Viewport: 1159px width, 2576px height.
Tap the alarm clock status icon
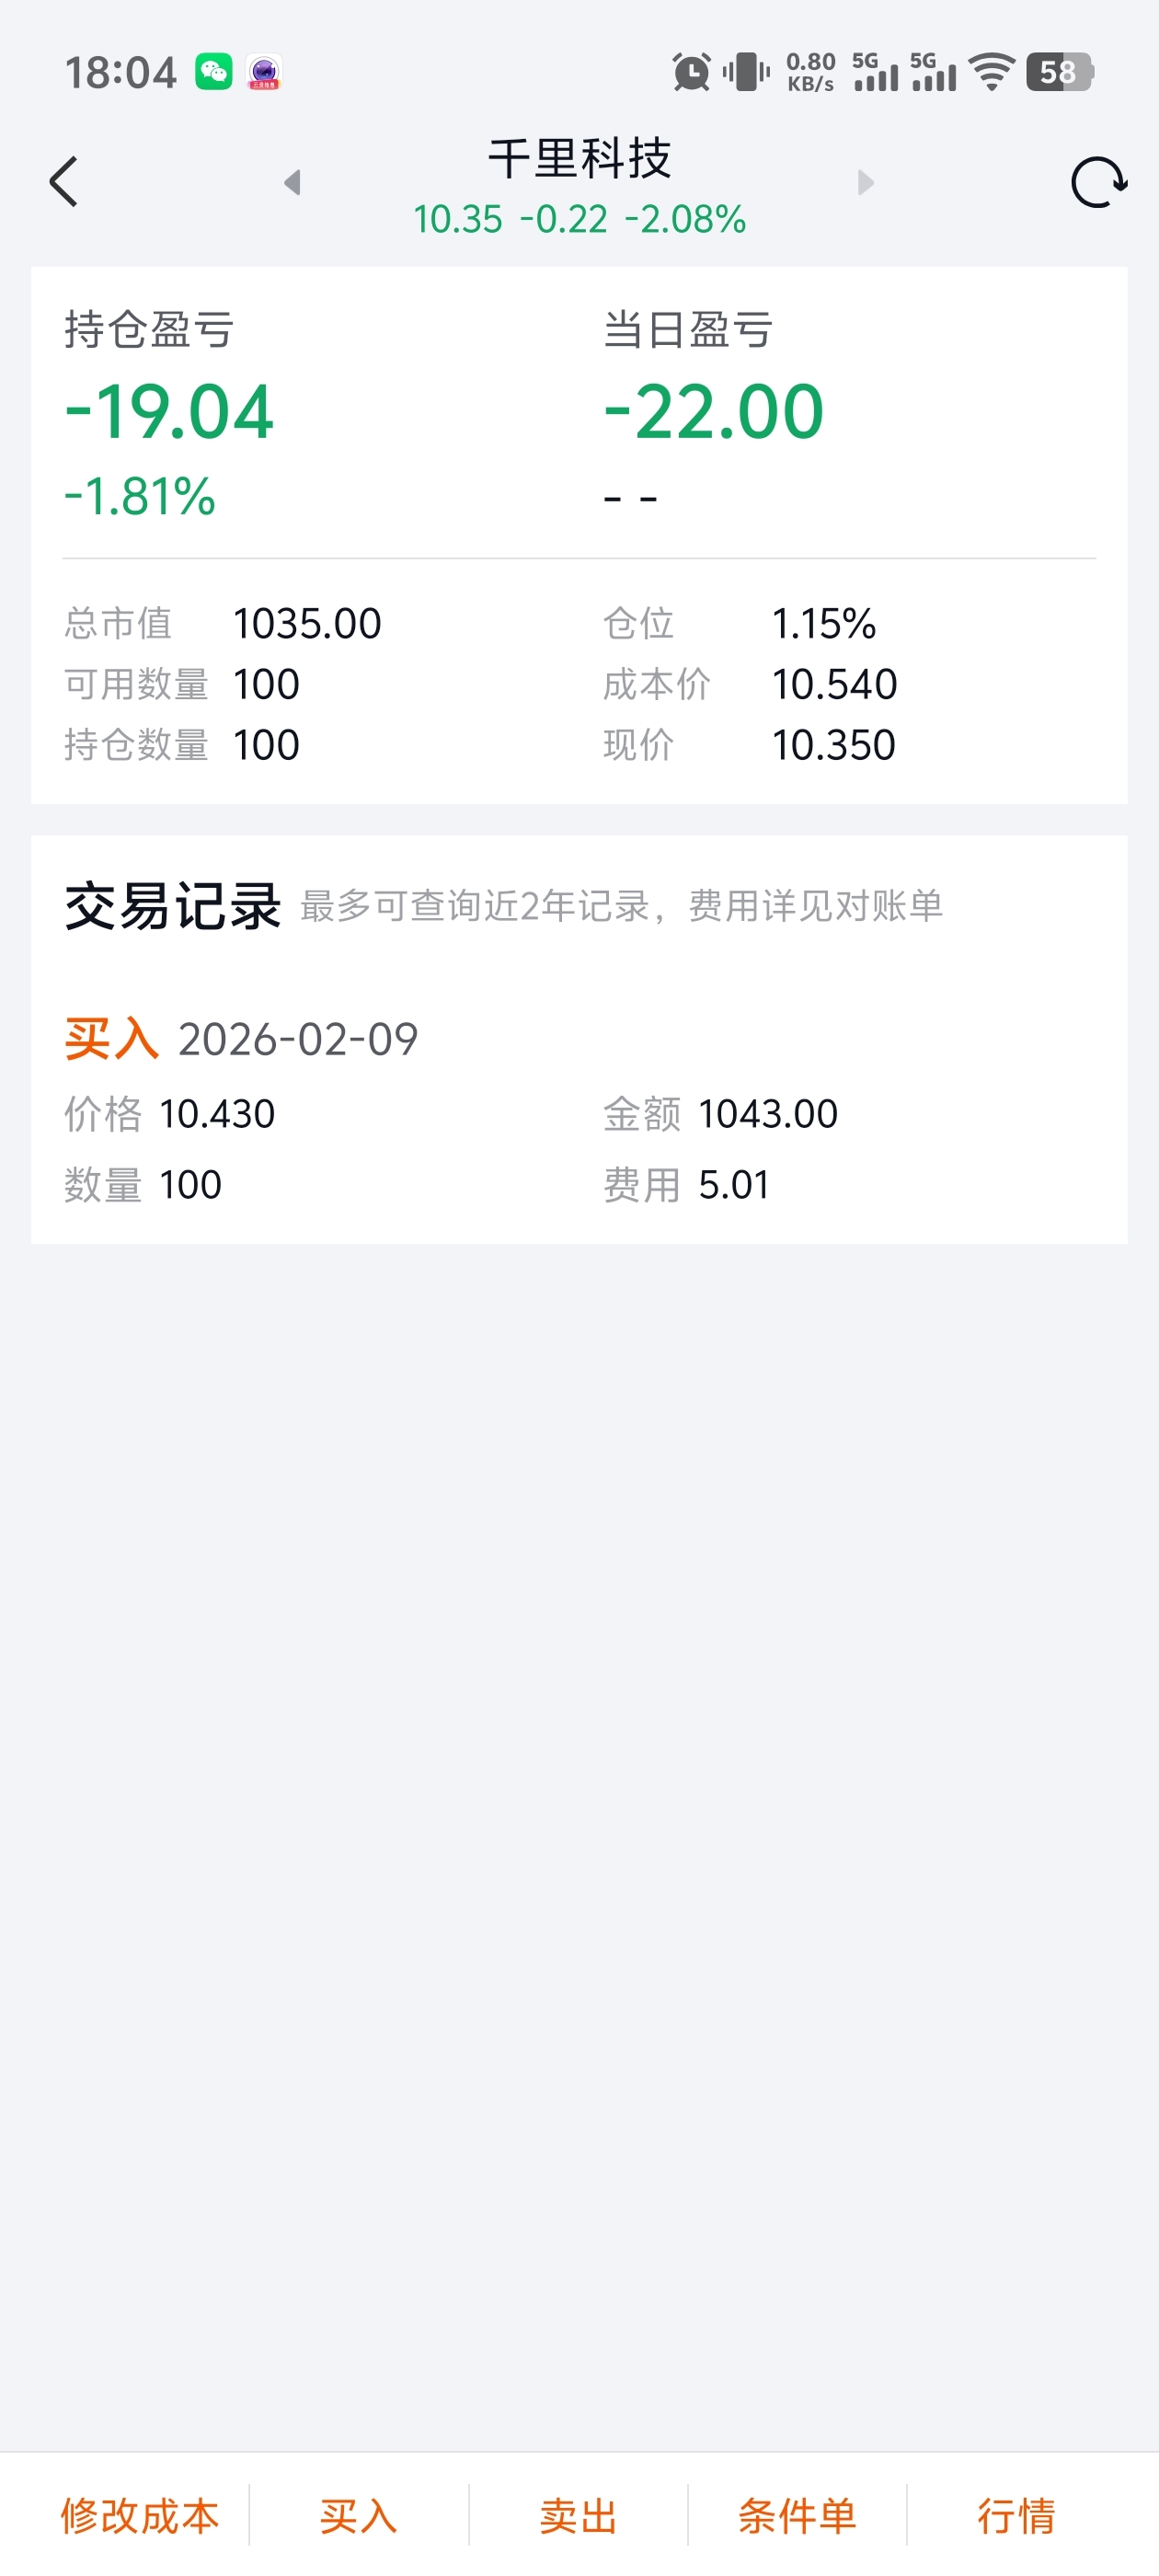click(x=691, y=72)
